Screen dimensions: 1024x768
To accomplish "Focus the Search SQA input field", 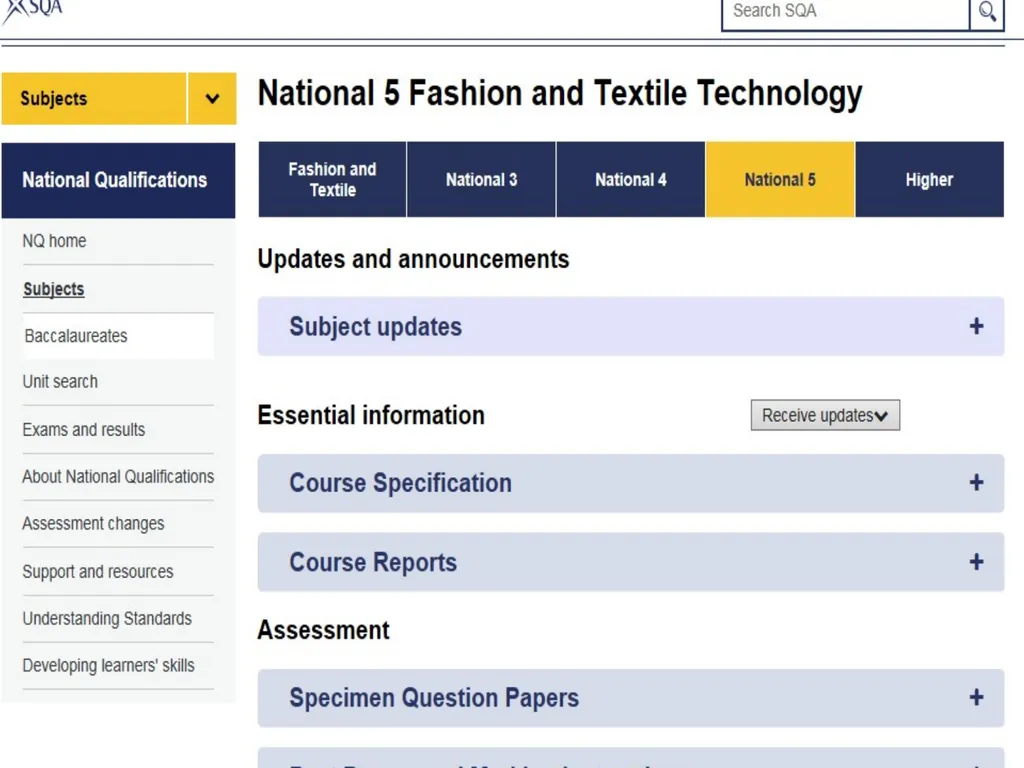I will pos(845,12).
